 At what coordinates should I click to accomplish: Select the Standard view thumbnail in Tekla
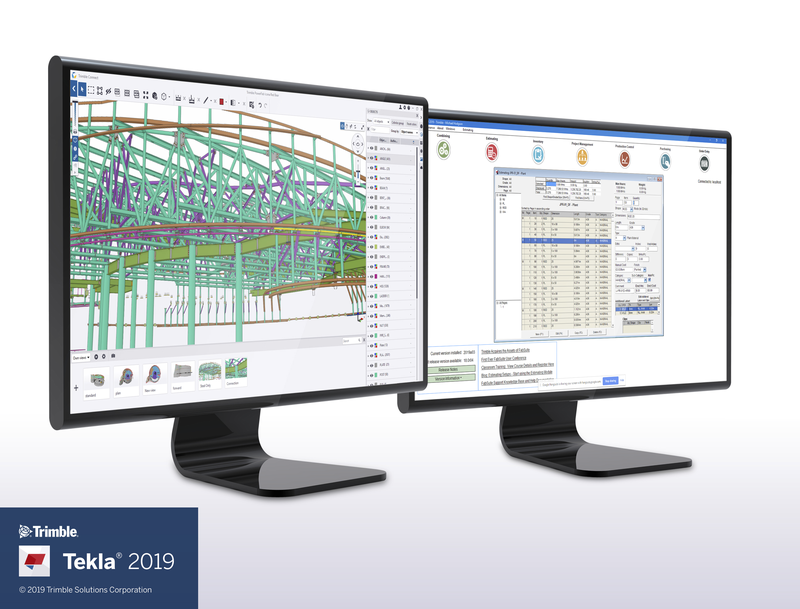point(94,377)
